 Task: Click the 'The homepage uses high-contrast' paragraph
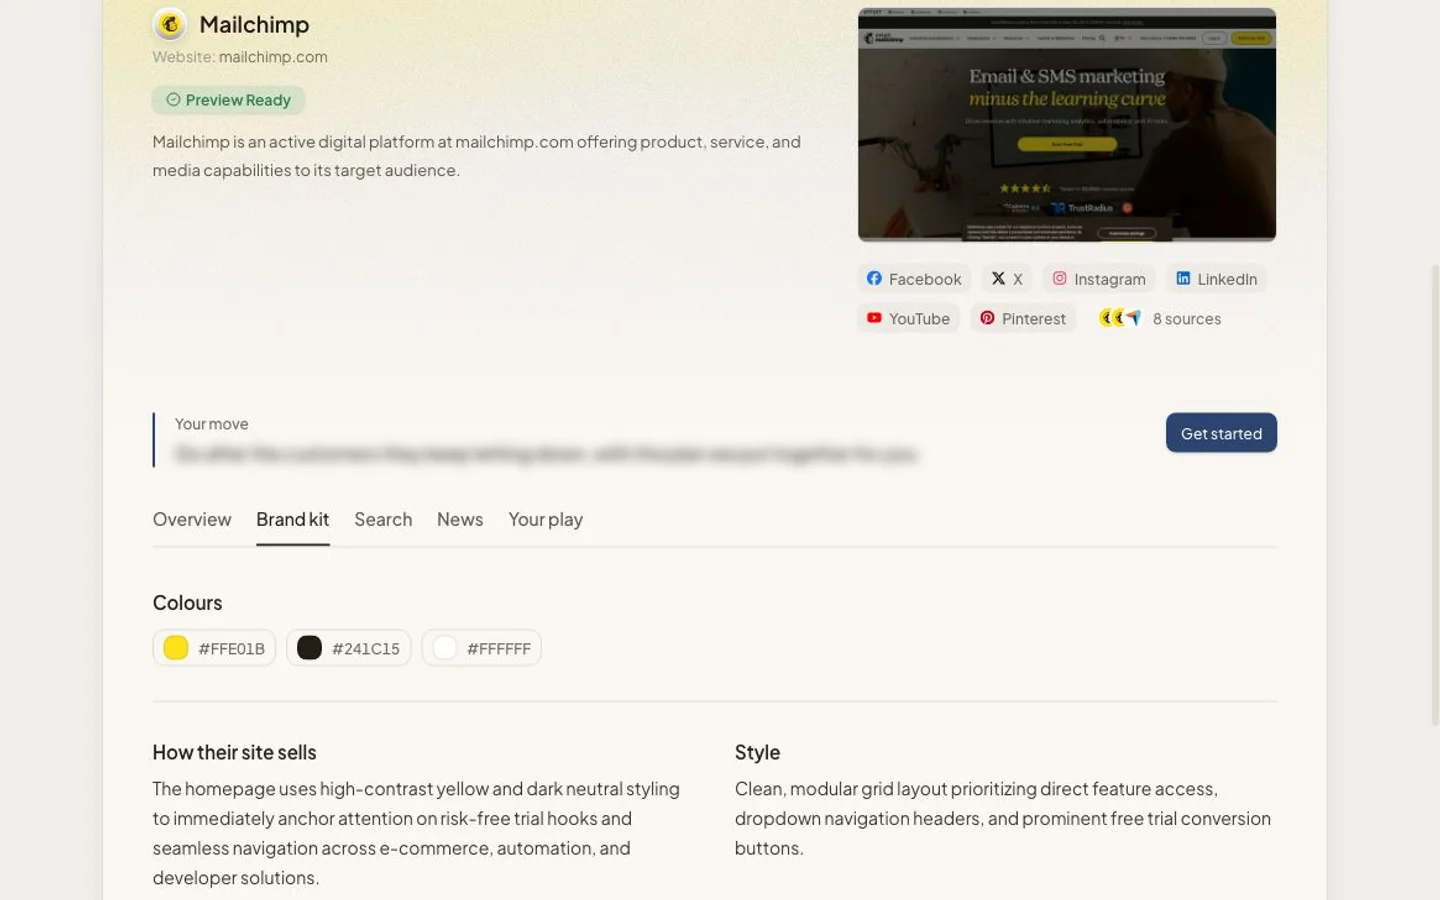[x=416, y=833]
